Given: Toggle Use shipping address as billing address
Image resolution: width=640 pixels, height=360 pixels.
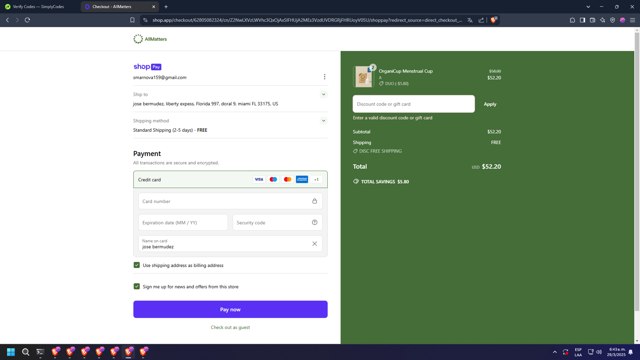Looking at the screenshot, I should pyautogui.click(x=137, y=265).
